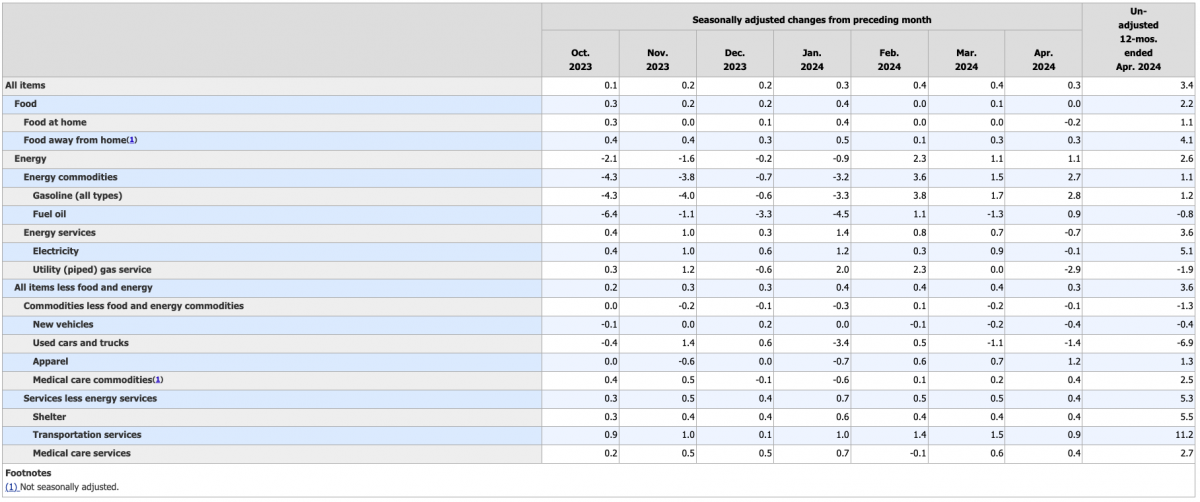
Task: Click the Used cars and trucks row label
Action: [80, 343]
